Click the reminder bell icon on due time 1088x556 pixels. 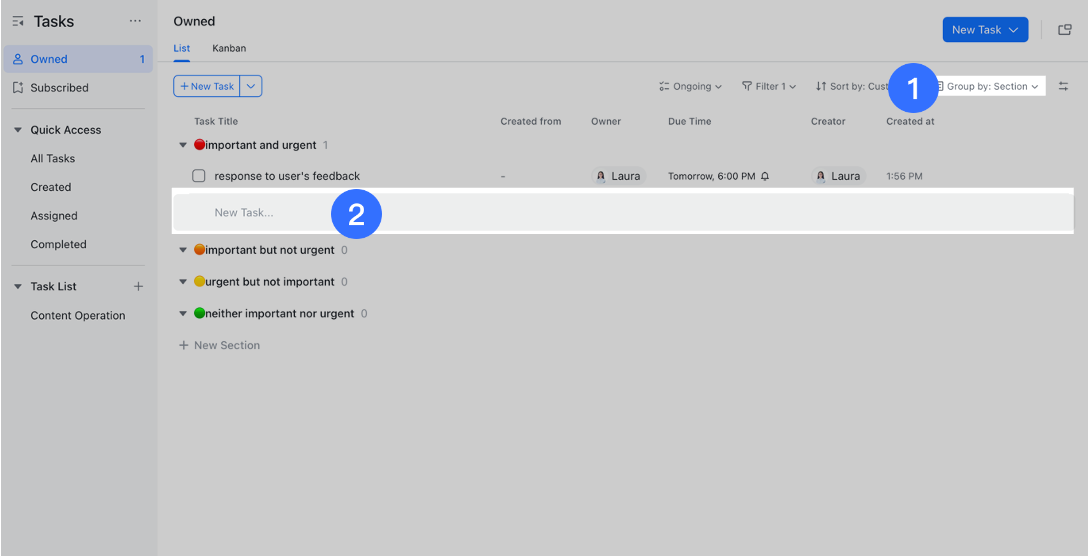pyautogui.click(x=765, y=176)
